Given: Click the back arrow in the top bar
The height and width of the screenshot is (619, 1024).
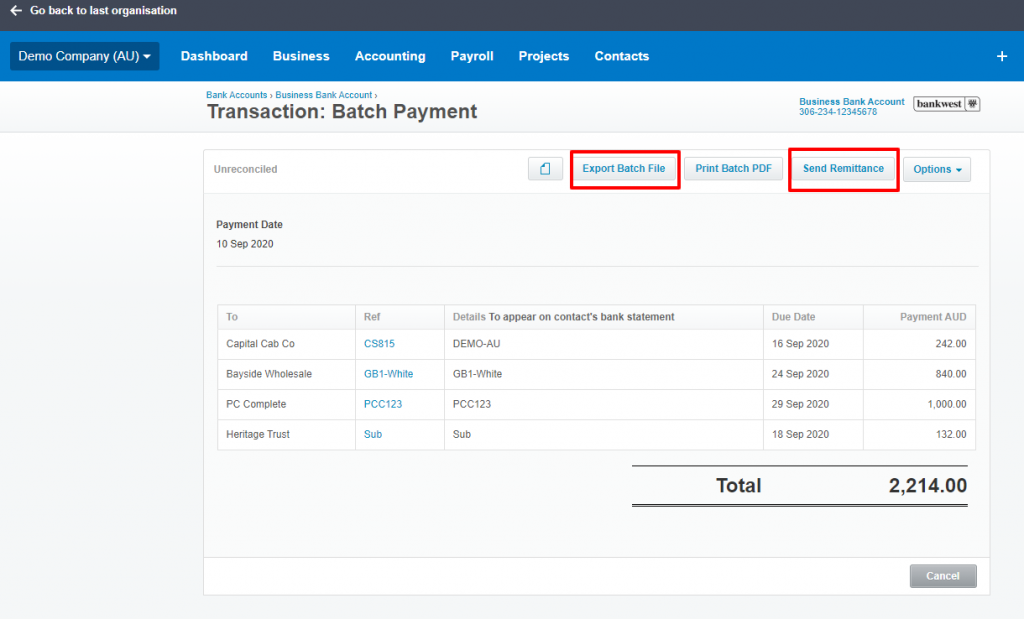Looking at the screenshot, I should 13,11.
